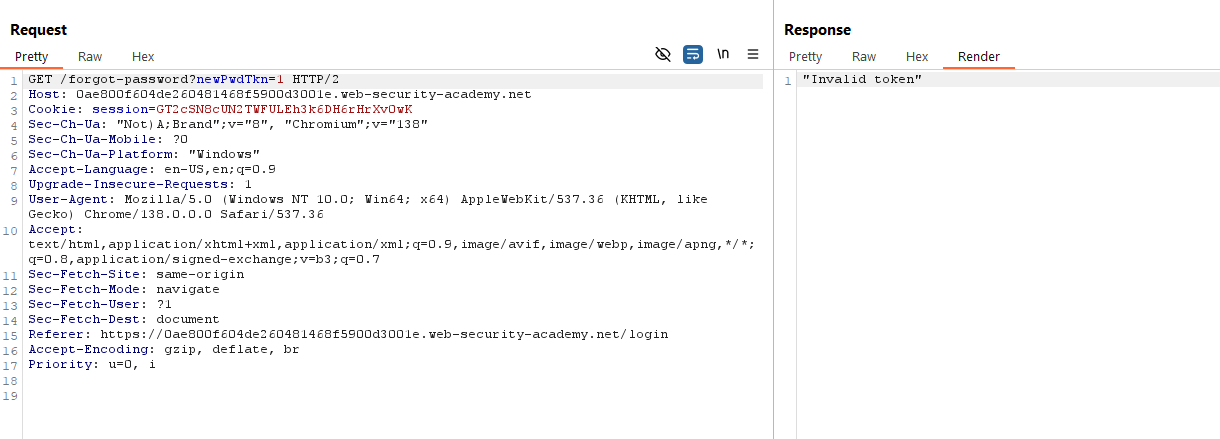Toggle the \n non-printable characters button
Image resolution: width=1220 pixels, height=439 pixels.
pyautogui.click(x=723, y=54)
